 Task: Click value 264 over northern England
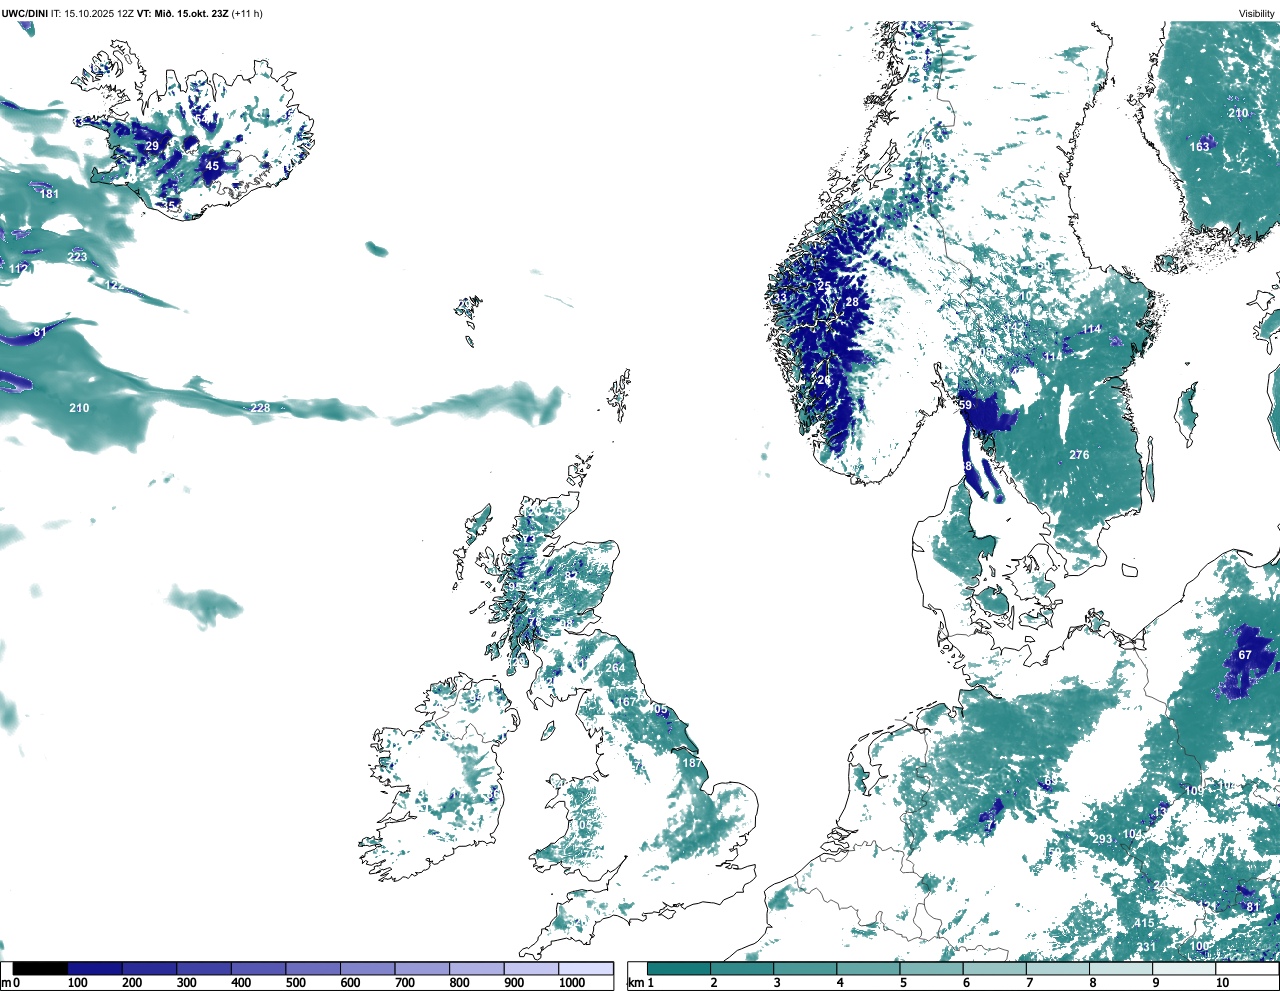(615, 668)
